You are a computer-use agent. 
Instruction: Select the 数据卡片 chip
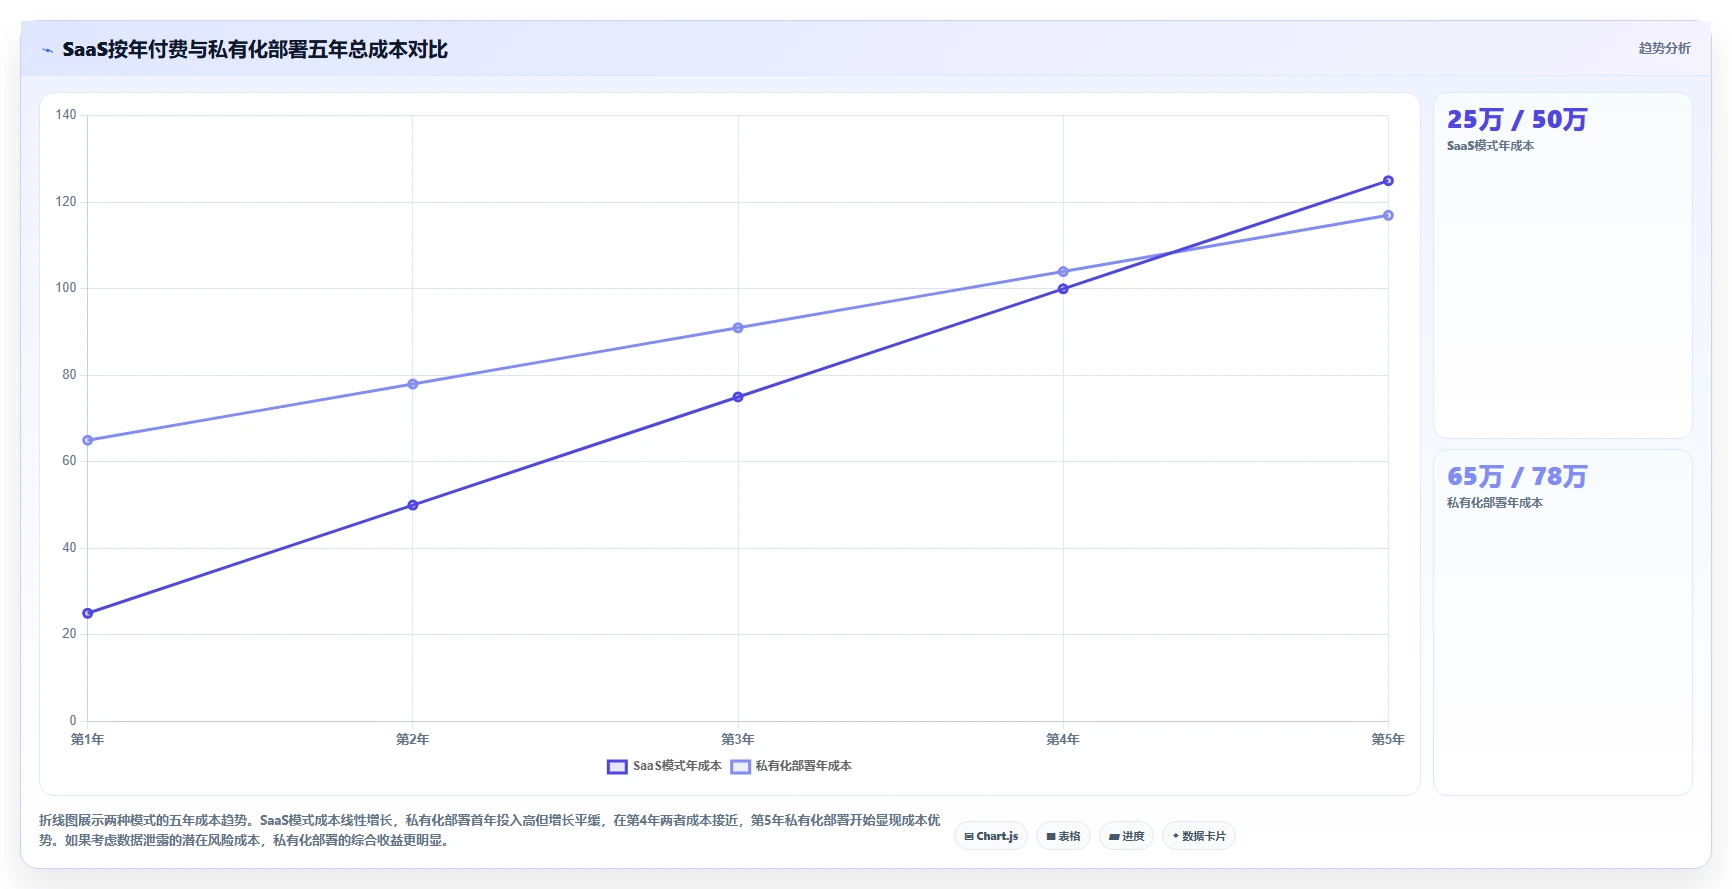[x=1199, y=836]
